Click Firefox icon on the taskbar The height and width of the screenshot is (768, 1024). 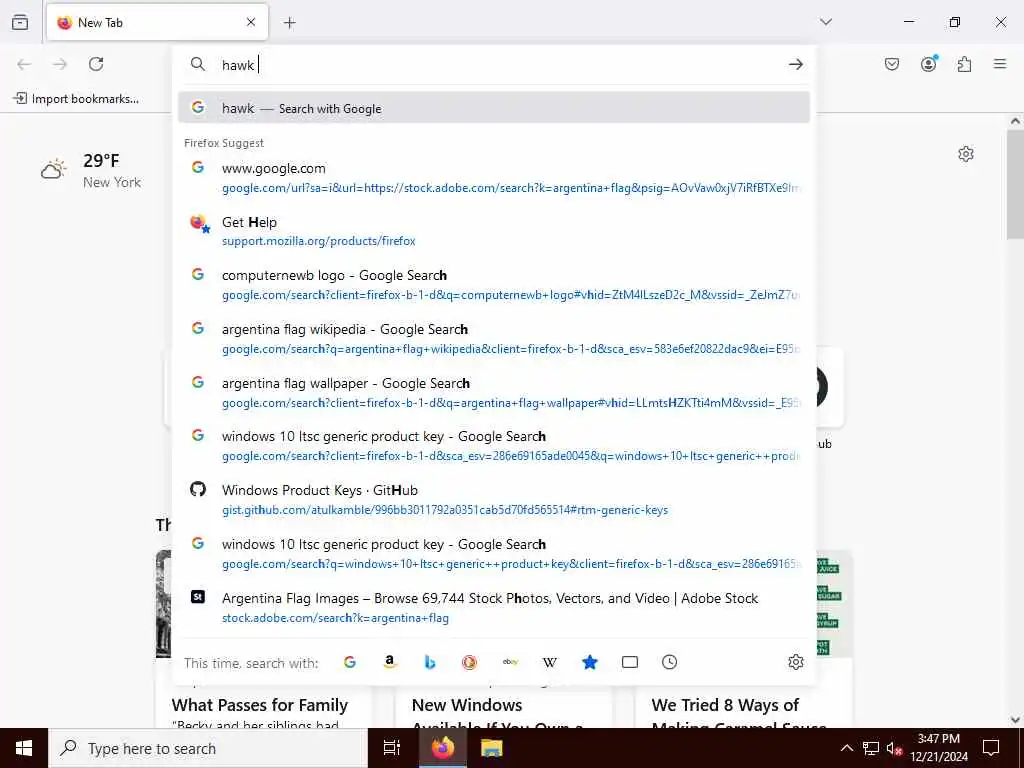[x=442, y=748]
